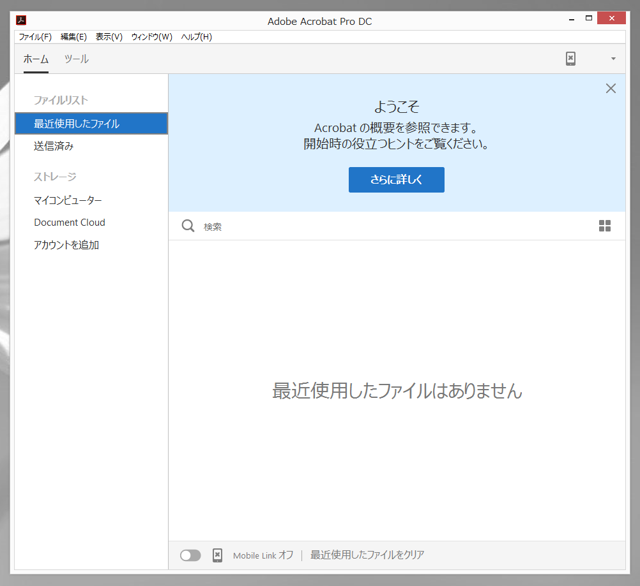Close the ようこそ welcome banner
Screen dimensions: 640x586
[611, 89]
